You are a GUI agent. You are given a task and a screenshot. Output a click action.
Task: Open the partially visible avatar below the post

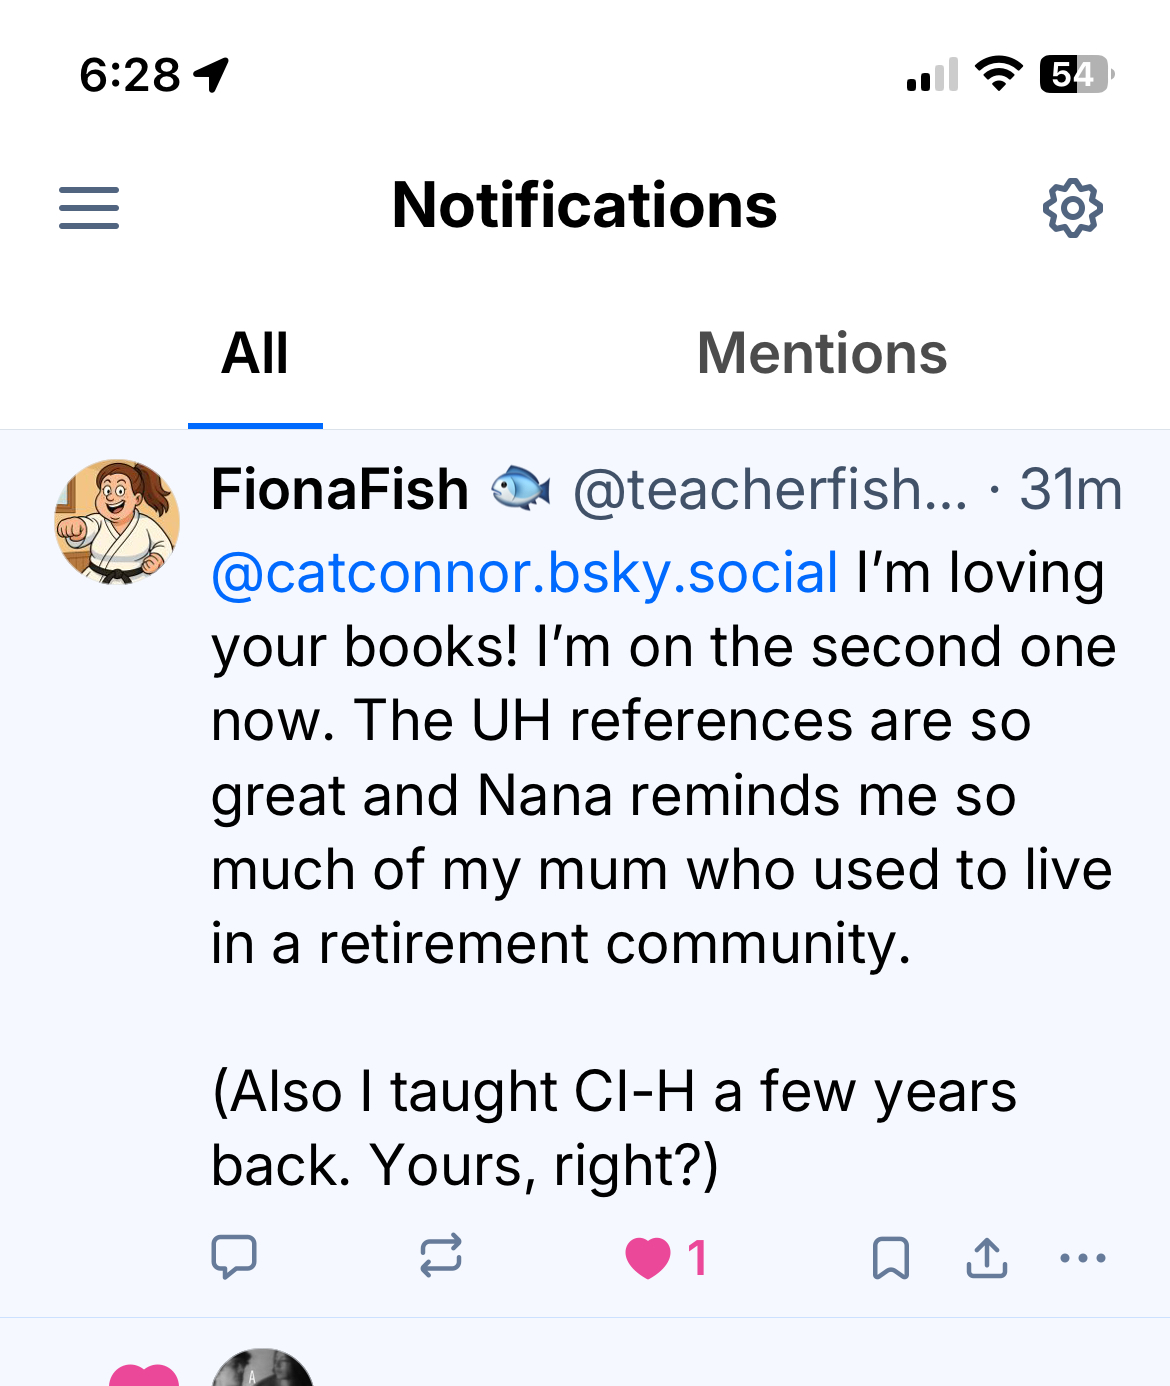coord(263,1368)
